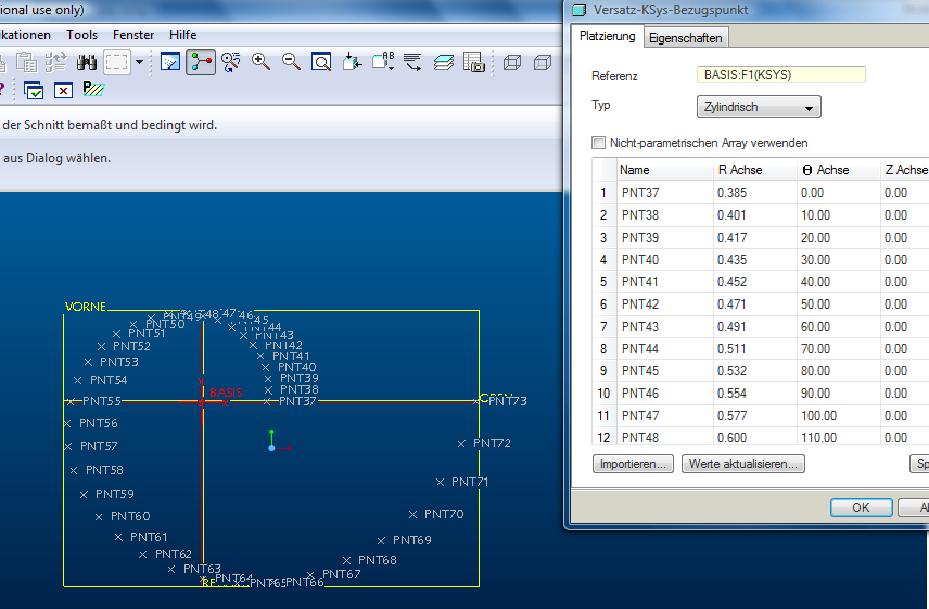This screenshot has height=609, width=929.
Task: Enable Nicht-parametrischen Array verwenden checkbox
Action: [599, 143]
